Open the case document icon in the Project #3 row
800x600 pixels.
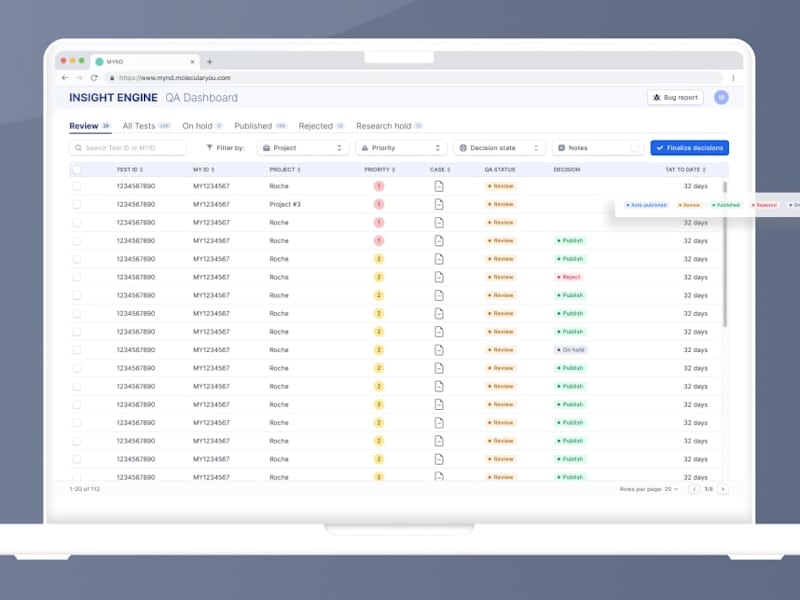tap(439, 204)
